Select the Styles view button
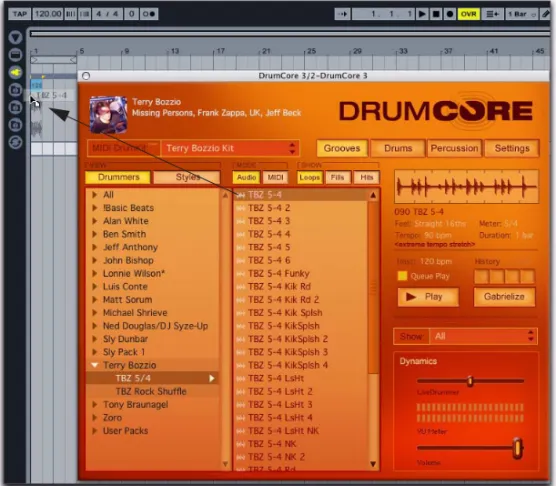Screen dimensions: 556x486 tap(187, 177)
